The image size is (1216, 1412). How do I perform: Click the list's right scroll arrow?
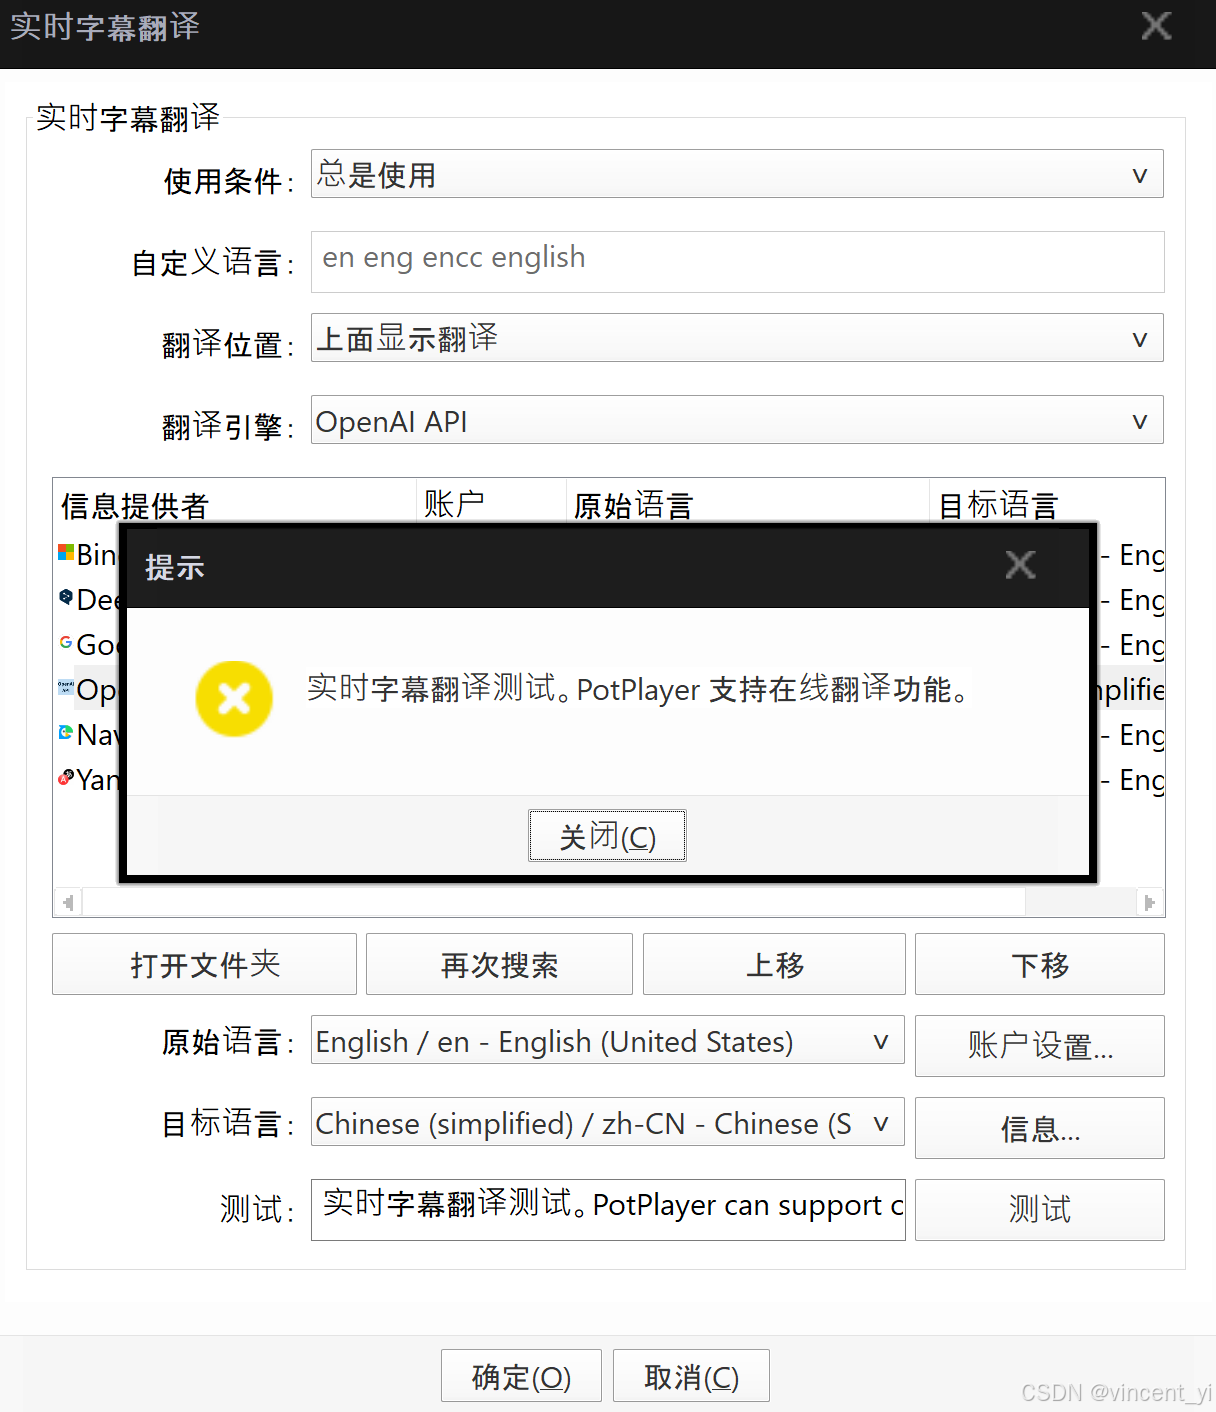[1150, 903]
